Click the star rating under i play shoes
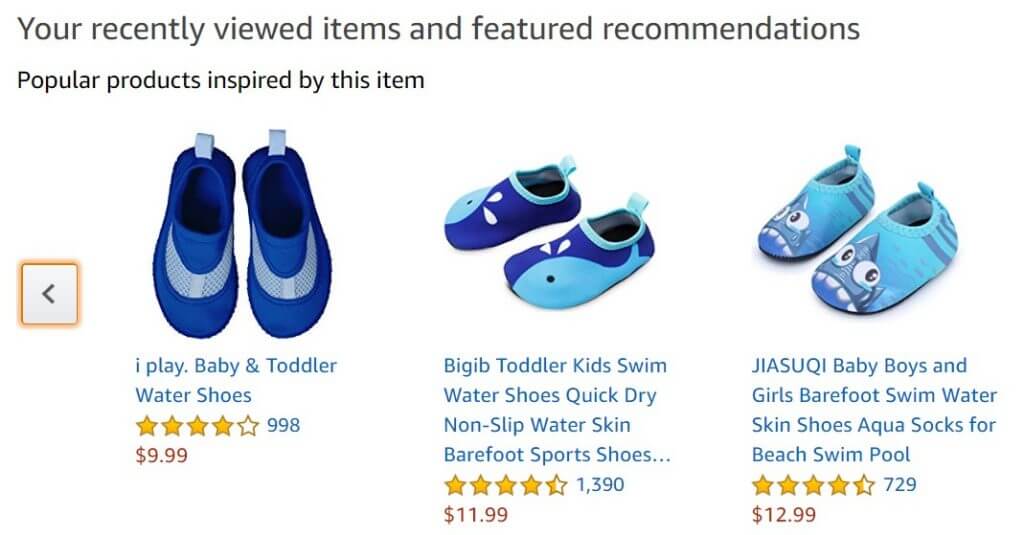The width and height of the screenshot is (1024, 535). coord(197,426)
